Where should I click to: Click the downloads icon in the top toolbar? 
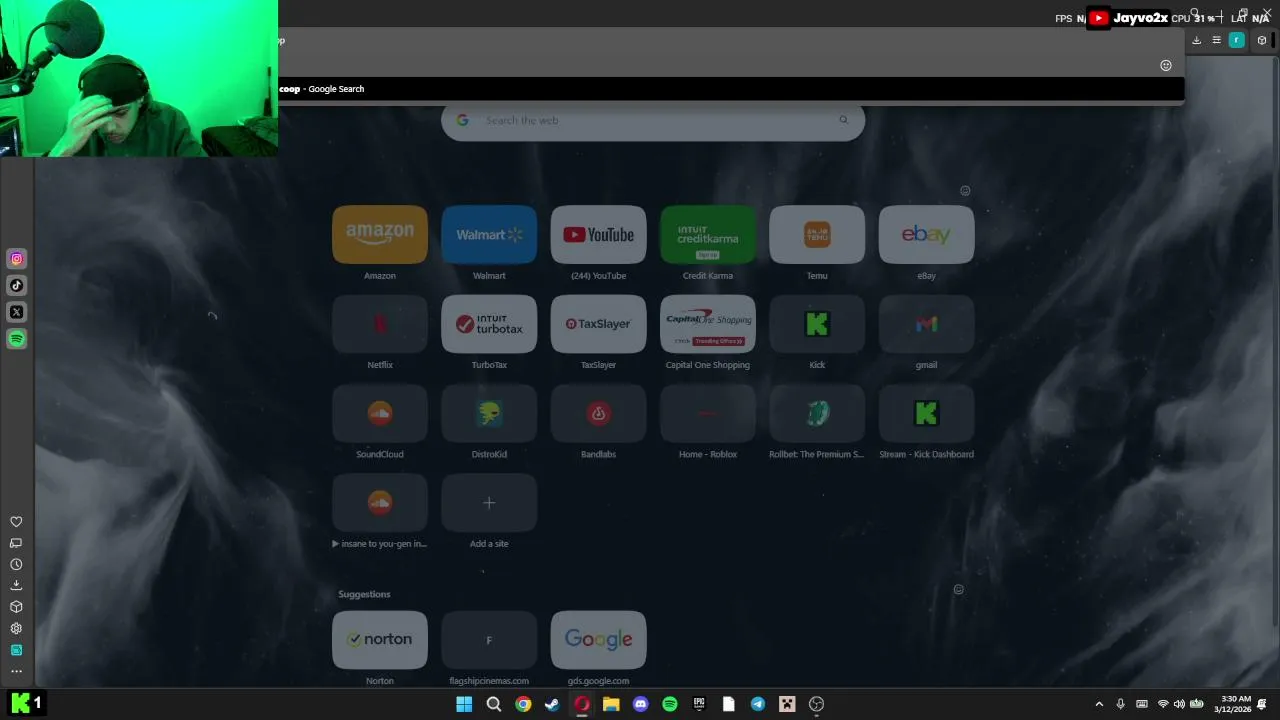pos(1196,40)
